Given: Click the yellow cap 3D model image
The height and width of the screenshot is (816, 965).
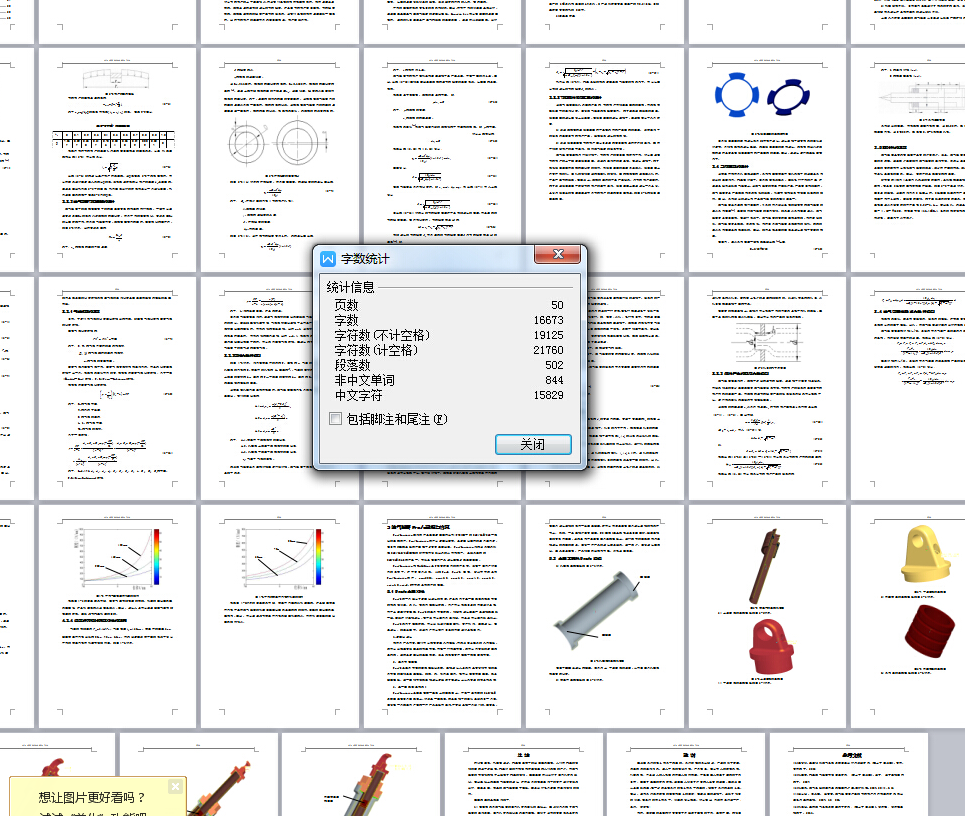Looking at the screenshot, I should (x=926, y=554).
